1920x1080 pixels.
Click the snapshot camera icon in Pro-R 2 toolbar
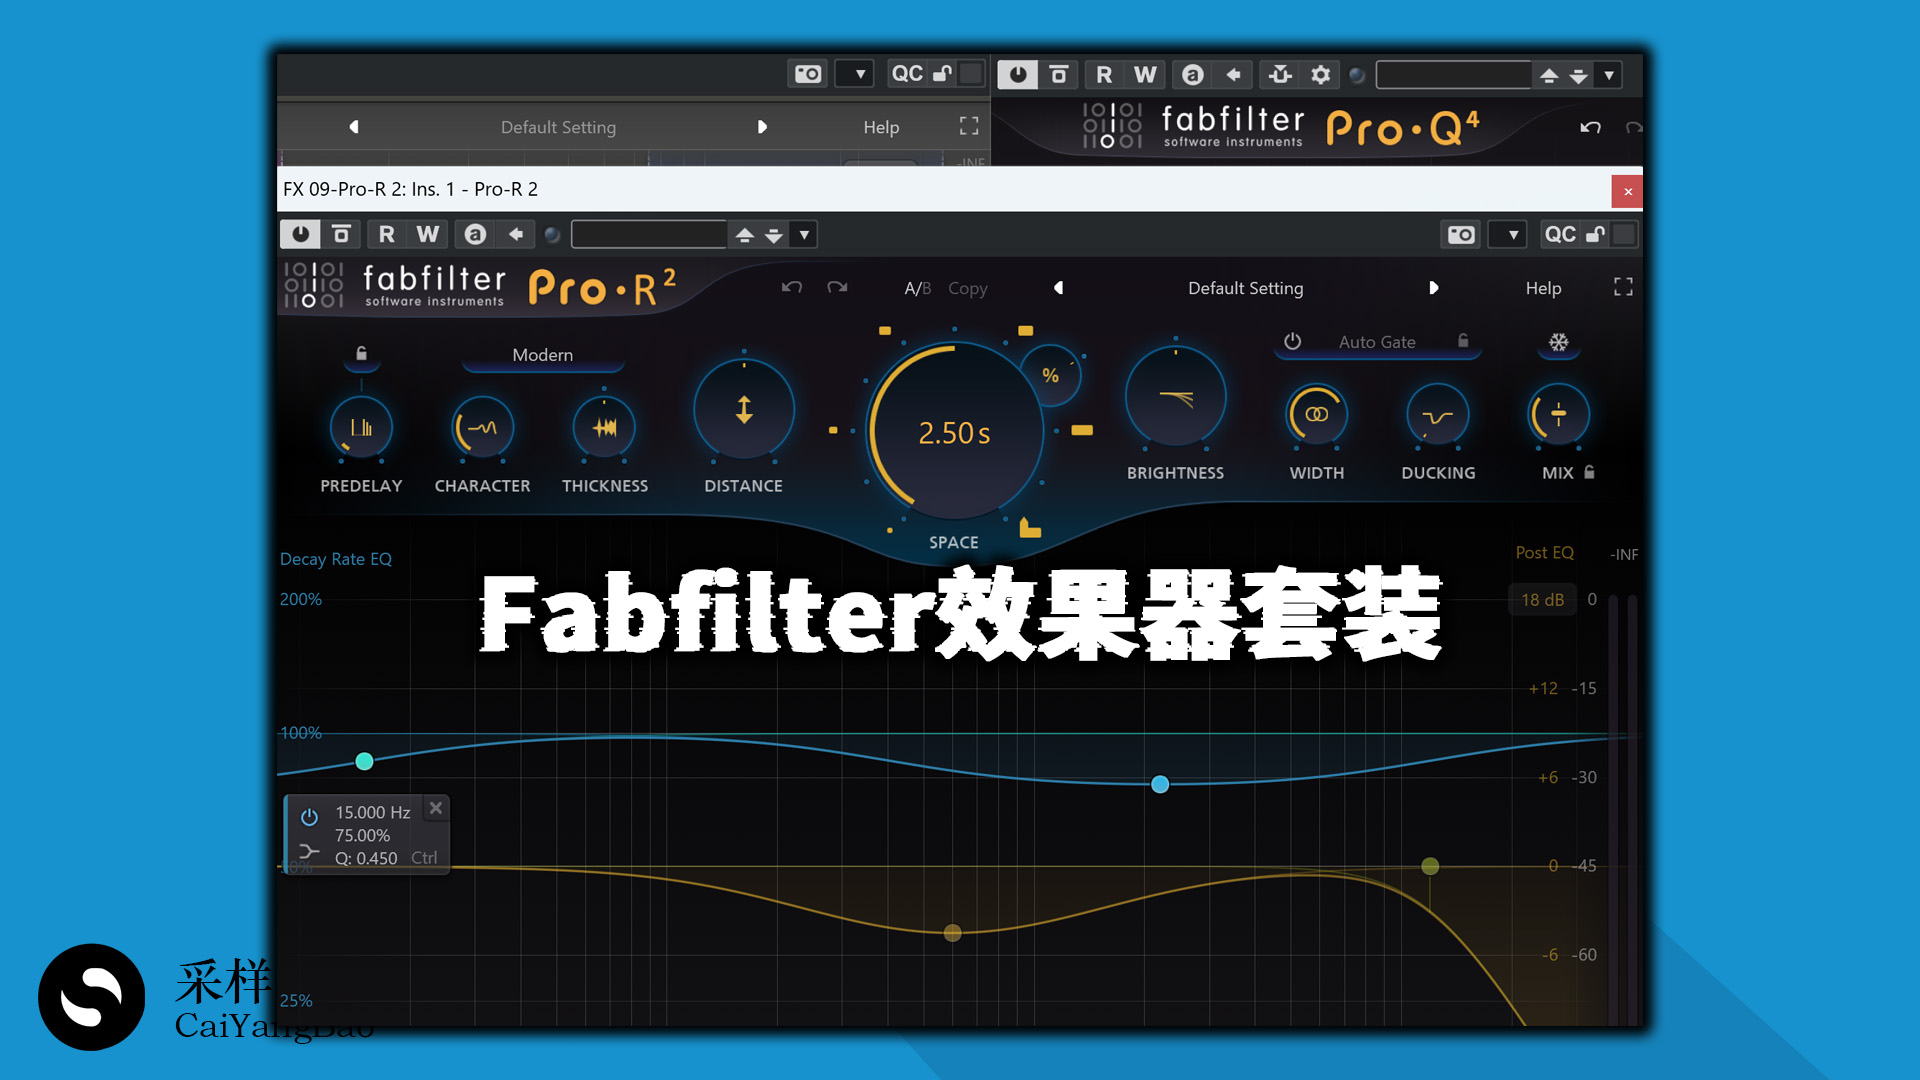click(x=1461, y=234)
